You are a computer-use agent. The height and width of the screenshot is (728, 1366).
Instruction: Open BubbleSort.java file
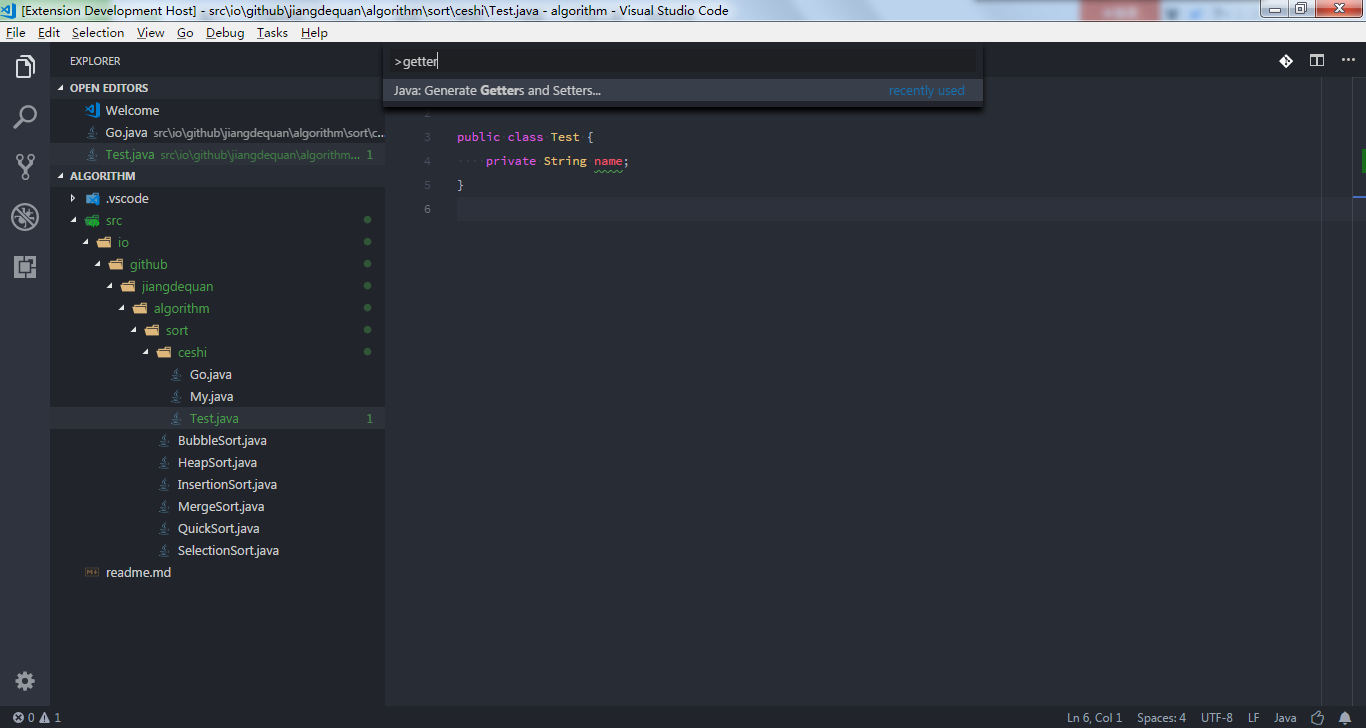[217, 440]
